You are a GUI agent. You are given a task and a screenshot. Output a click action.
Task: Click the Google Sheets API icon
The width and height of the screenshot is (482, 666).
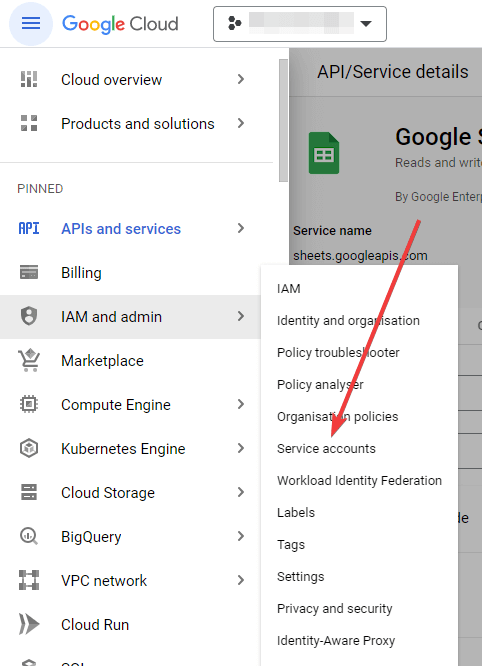[x=324, y=153]
